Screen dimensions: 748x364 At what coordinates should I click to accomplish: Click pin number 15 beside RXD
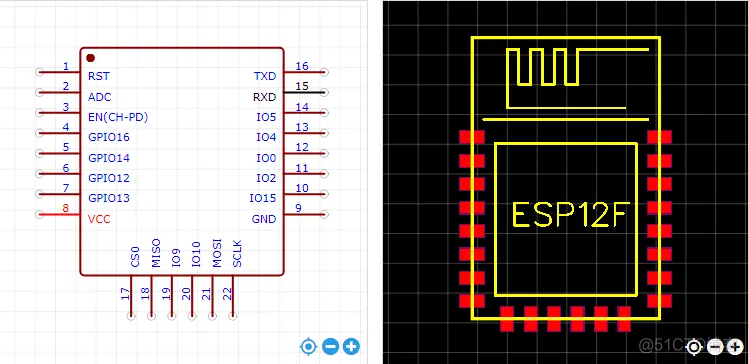(x=302, y=86)
